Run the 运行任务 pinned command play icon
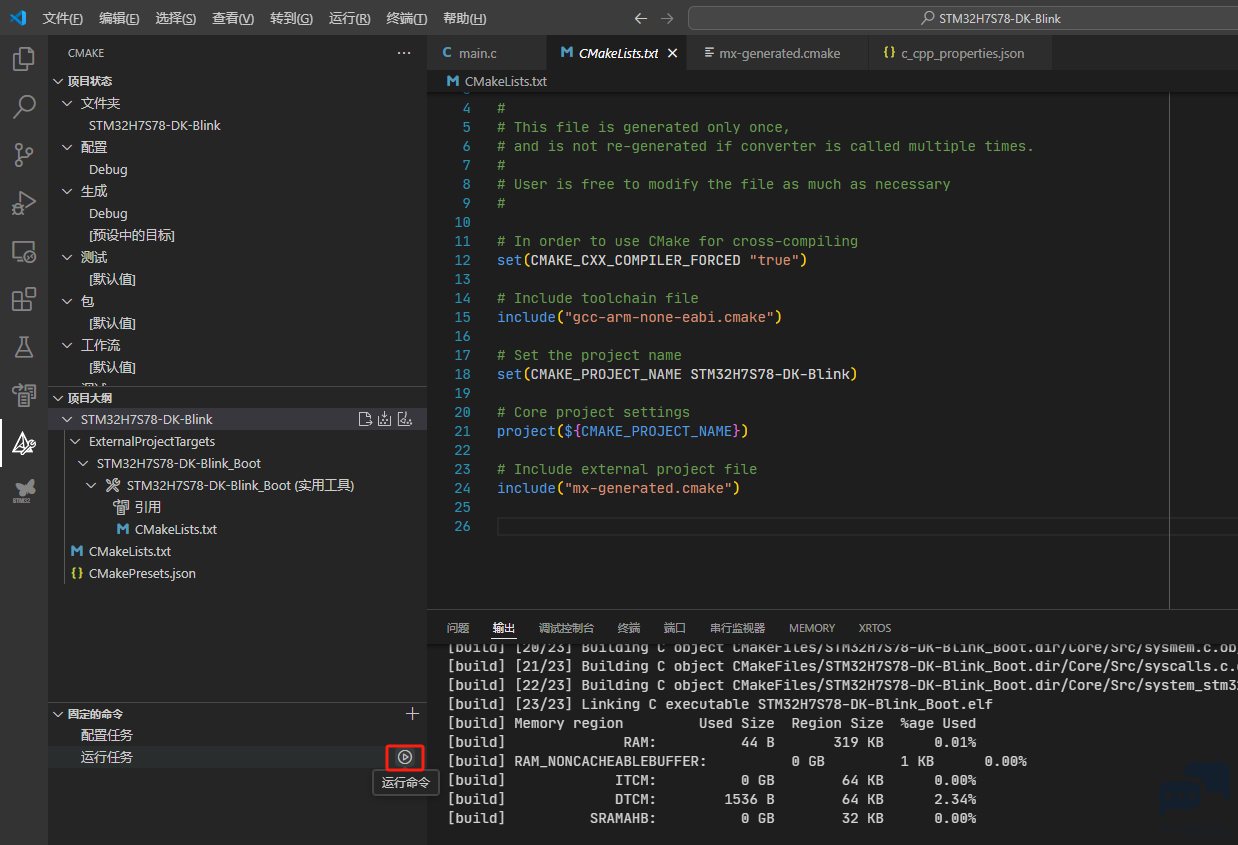Screen dimensions: 1238x845 (404, 757)
